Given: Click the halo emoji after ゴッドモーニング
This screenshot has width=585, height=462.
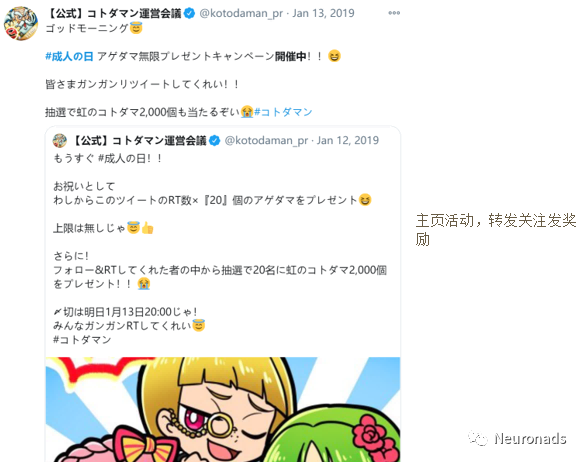Looking at the screenshot, I should (136, 28).
